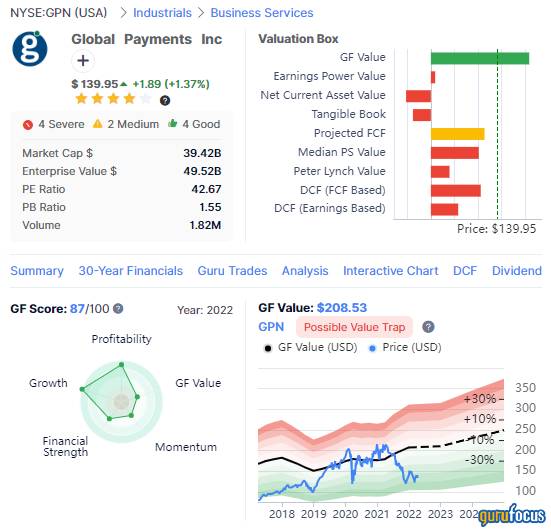Screen dimensions: 551x532
Task: Click the GF Value $208.53 amount
Action: 342,308
